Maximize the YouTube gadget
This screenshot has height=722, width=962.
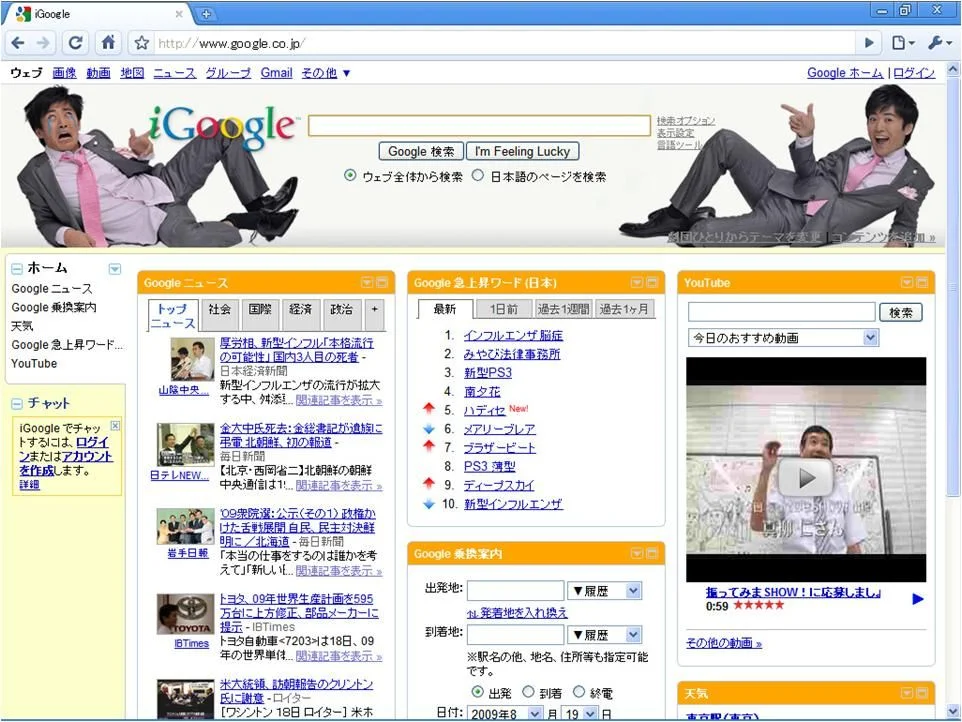tap(922, 282)
